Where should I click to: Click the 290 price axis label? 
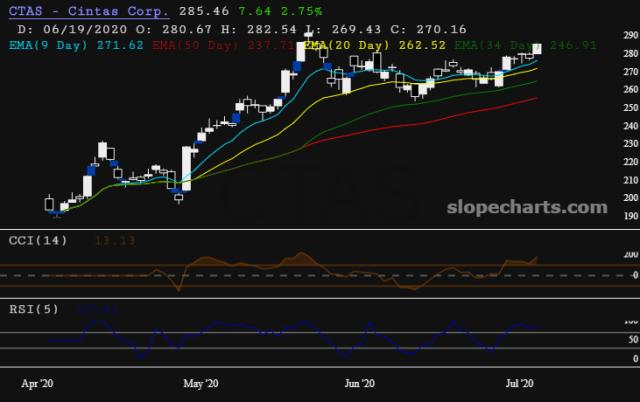tap(603, 37)
